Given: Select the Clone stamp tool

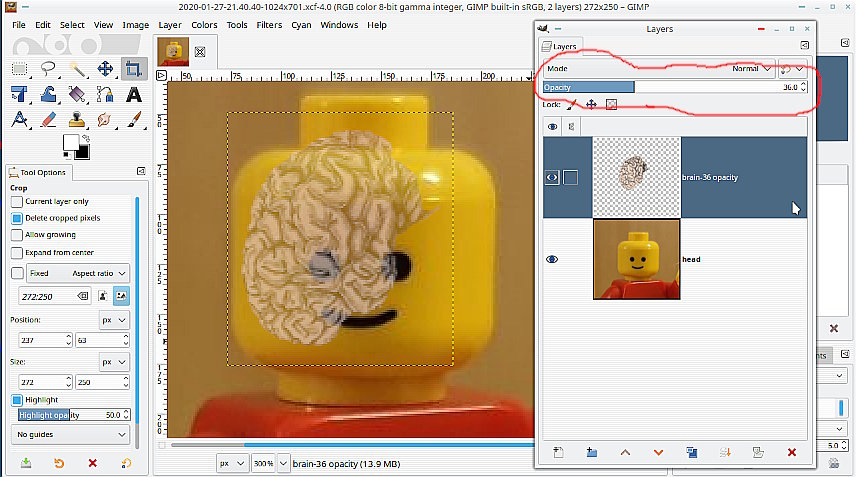Looking at the screenshot, I should [x=77, y=120].
